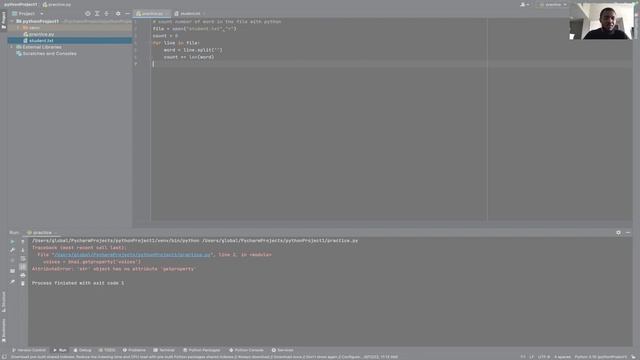This screenshot has height=360, width=640.
Task: Click the AttributeError message line in console
Action: (114, 269)
